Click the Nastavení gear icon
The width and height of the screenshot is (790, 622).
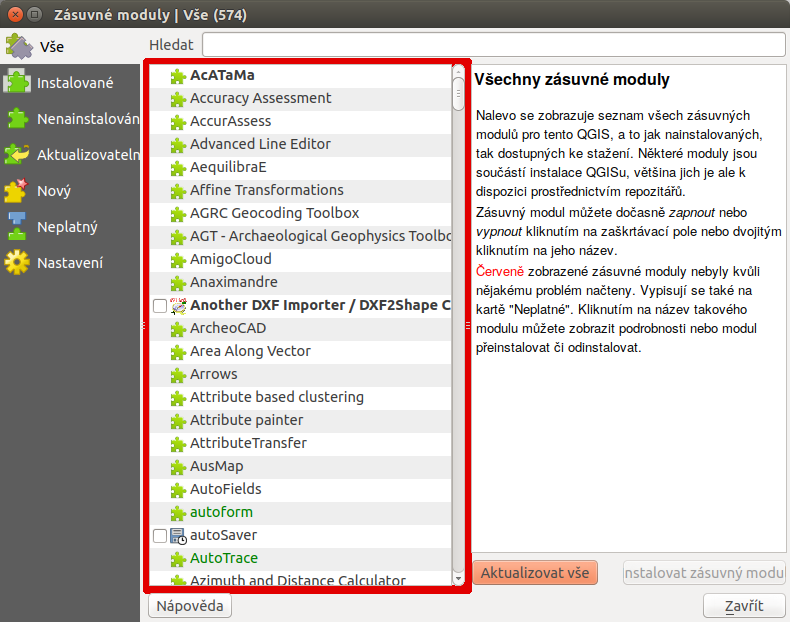18,262
